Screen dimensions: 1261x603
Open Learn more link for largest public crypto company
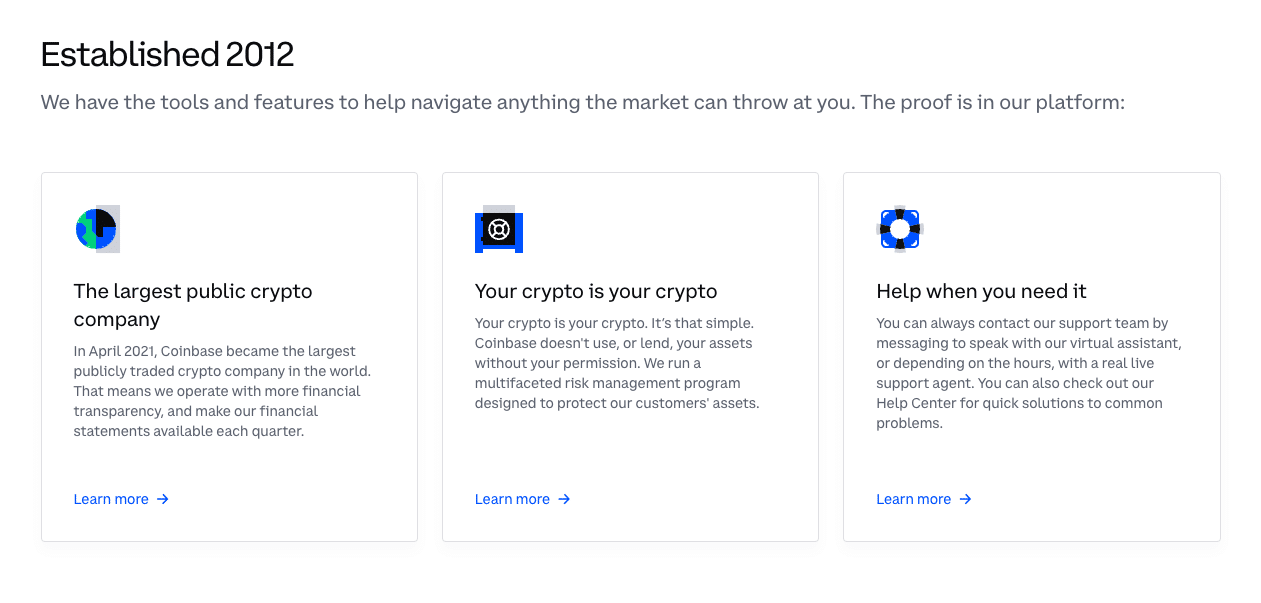pos(111,499)
